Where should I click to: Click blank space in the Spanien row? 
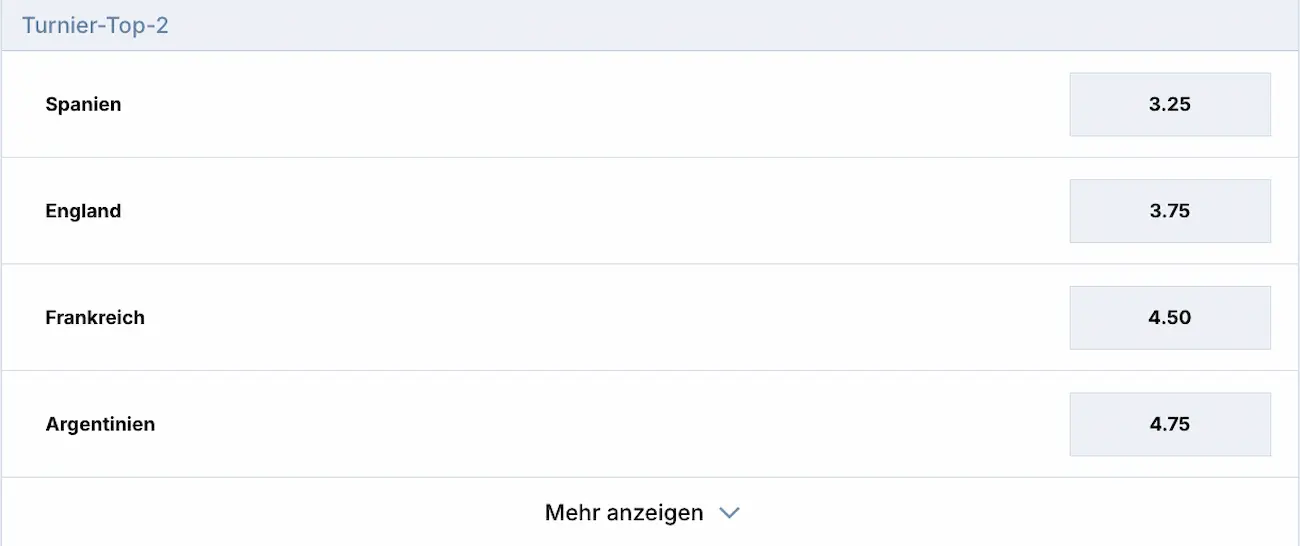[600, 104]
